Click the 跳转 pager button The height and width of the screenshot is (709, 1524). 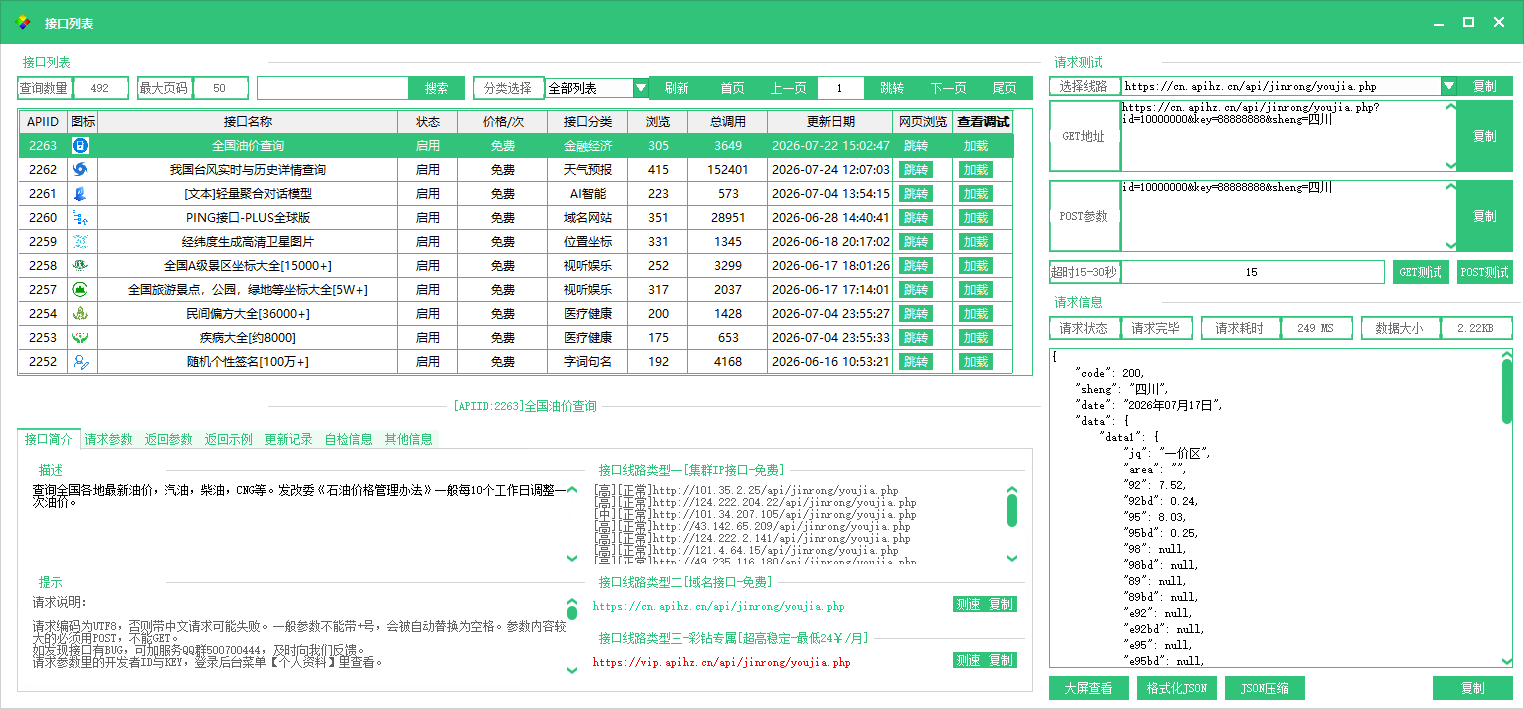[x=892, y=88]
